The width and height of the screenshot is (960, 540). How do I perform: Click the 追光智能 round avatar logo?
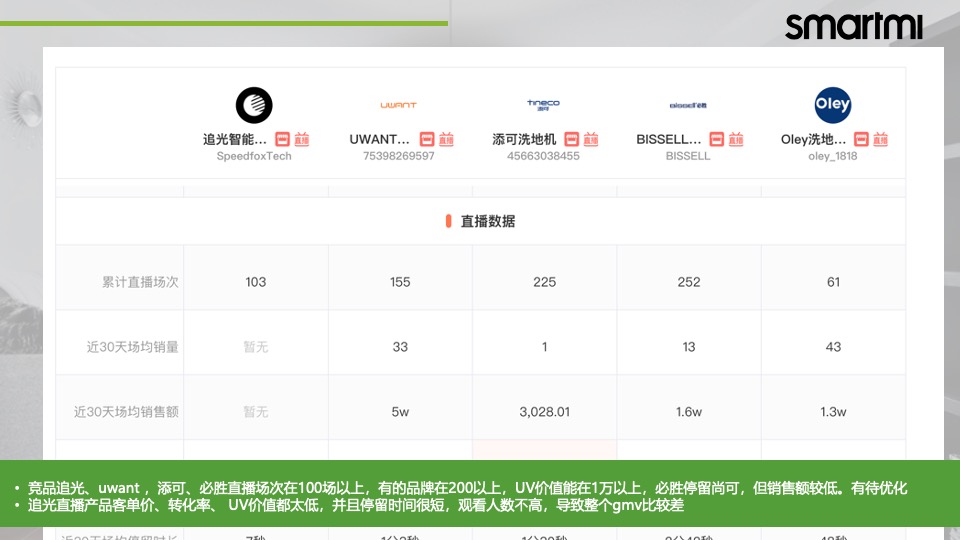(254, 105)
